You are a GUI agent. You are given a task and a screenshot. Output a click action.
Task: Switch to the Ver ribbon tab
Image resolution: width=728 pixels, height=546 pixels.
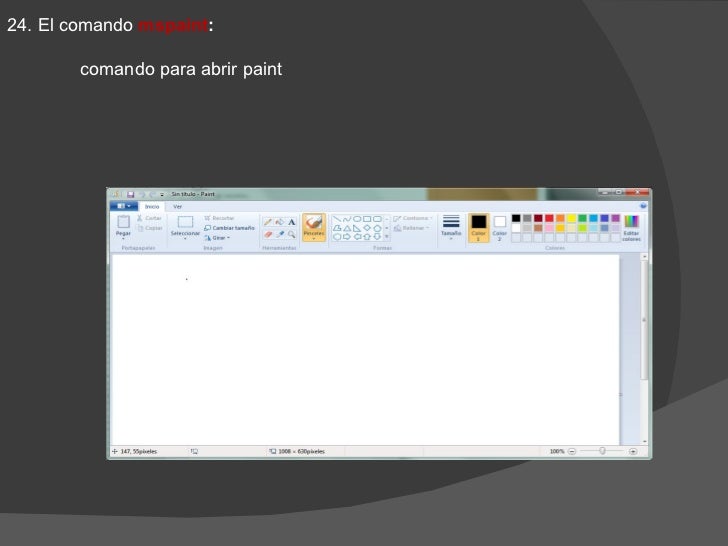177,207
